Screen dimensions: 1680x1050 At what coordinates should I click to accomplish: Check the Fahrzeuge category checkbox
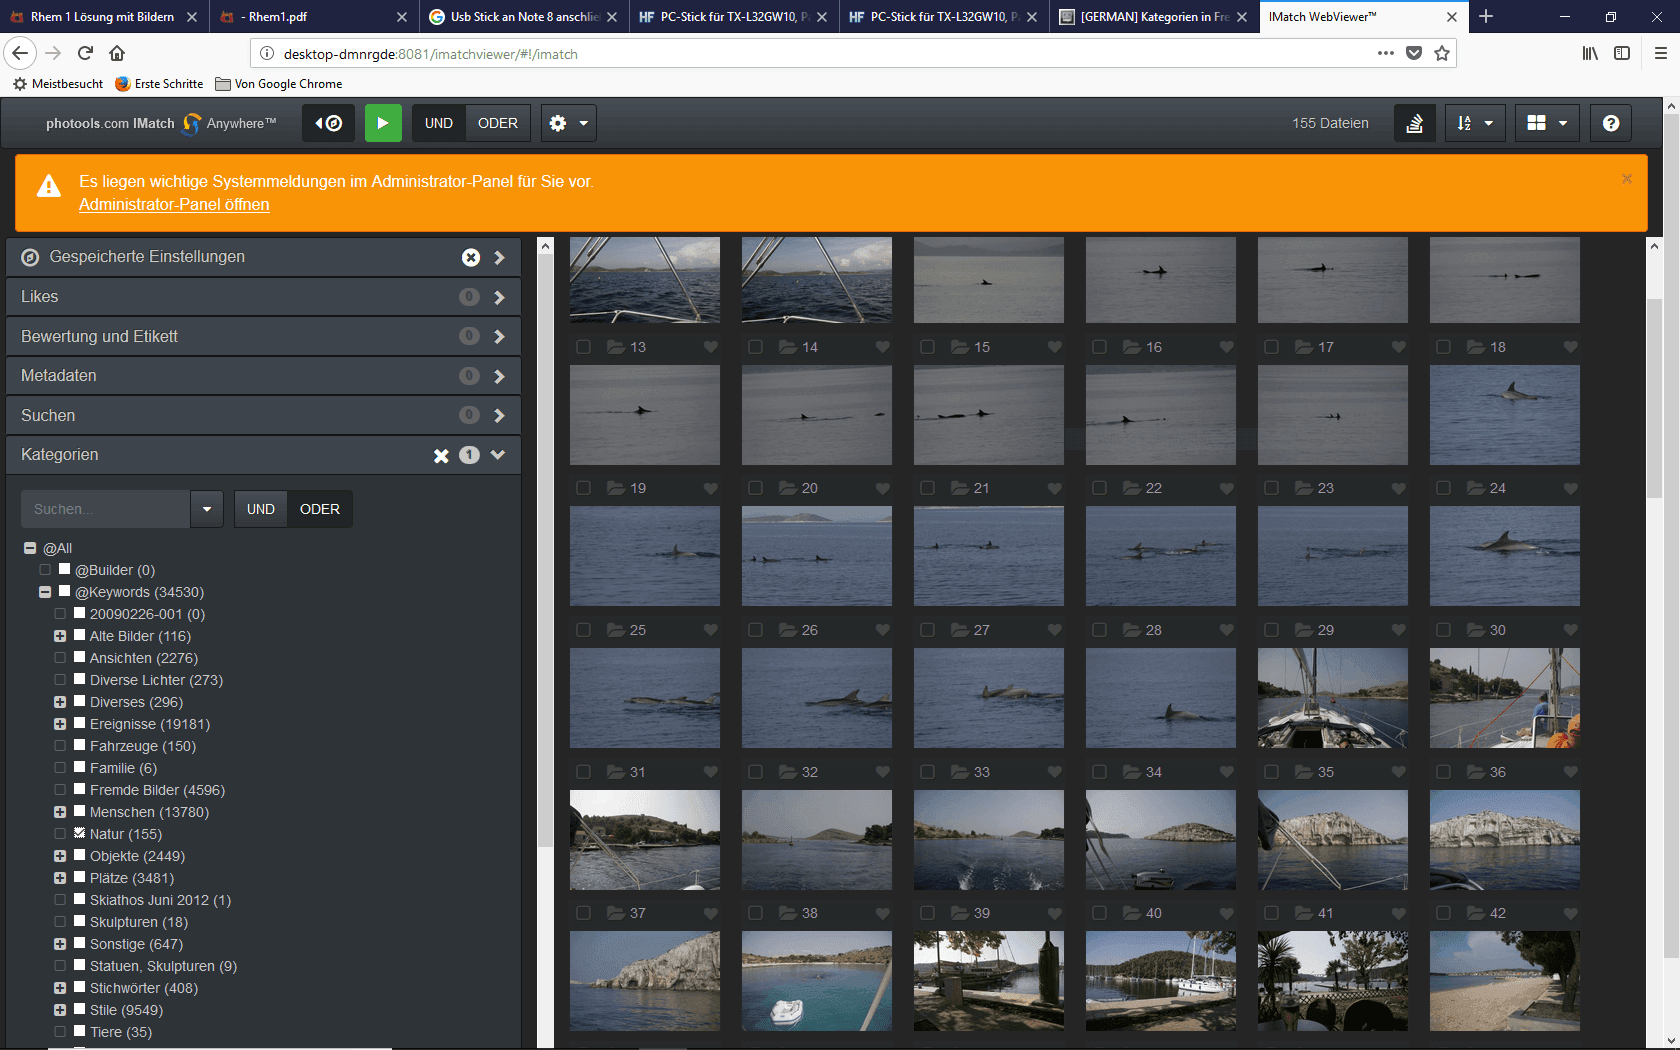(80, 745)
